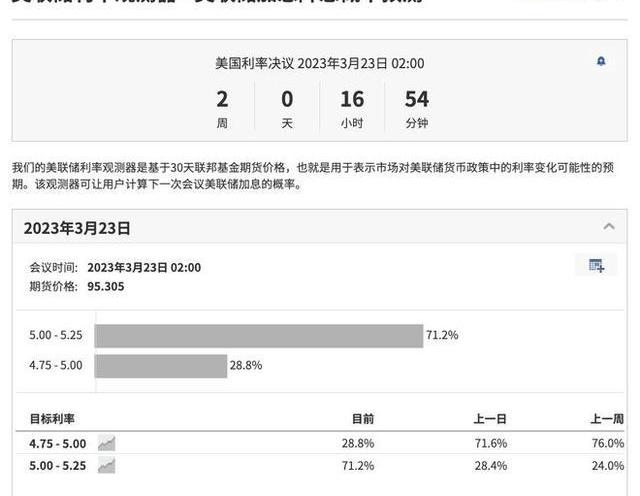
Task: Click the 76.0% last-week value
Action: click(608, 443)
